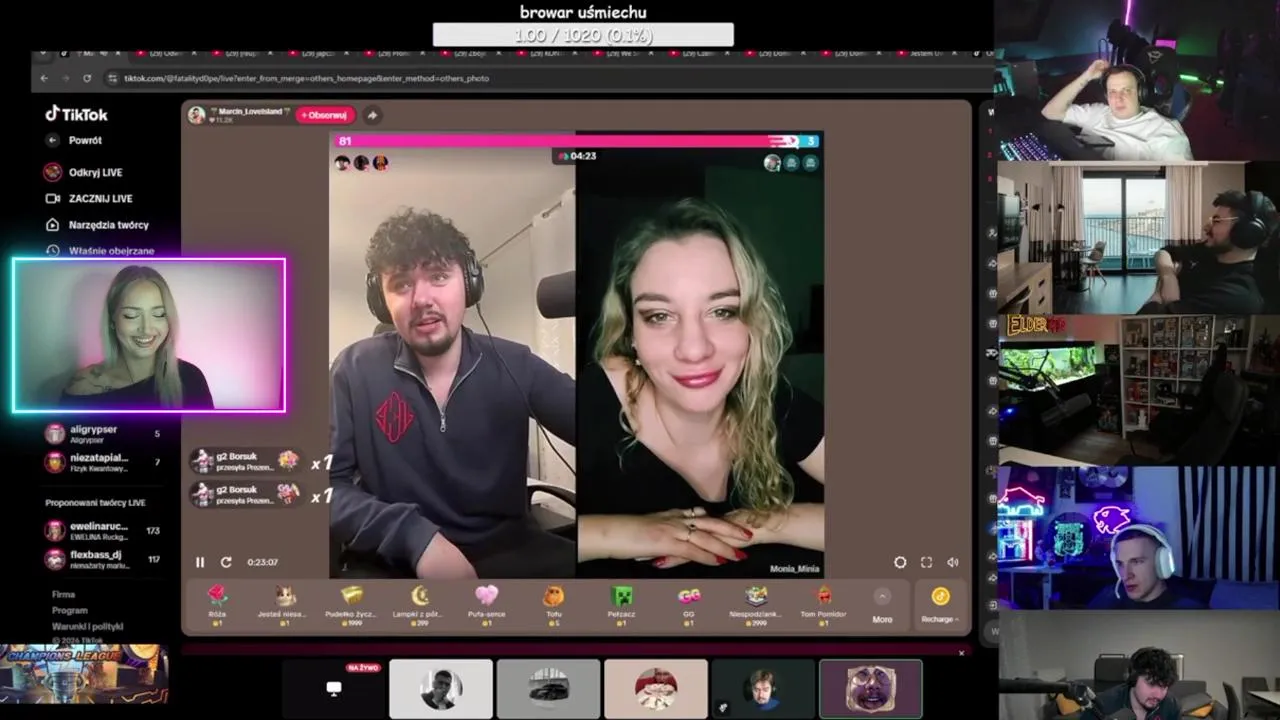Image resolution: width=1280 pixels, height=720 pixels.
Task: Close the bottom panel with small X
Action: pos(962,653)
